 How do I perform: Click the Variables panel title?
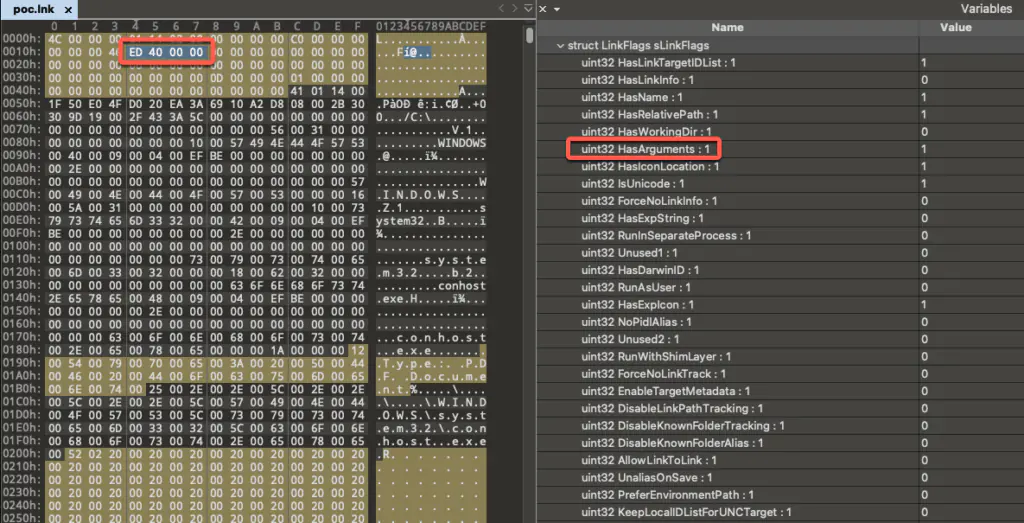click(x=992, y=9)
